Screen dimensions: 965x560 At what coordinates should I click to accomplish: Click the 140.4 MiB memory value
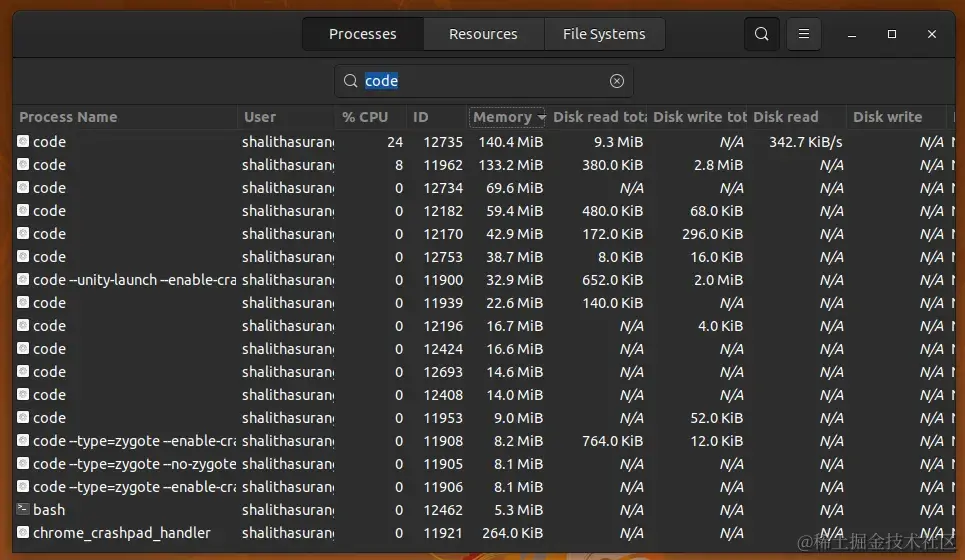[510, 142]
